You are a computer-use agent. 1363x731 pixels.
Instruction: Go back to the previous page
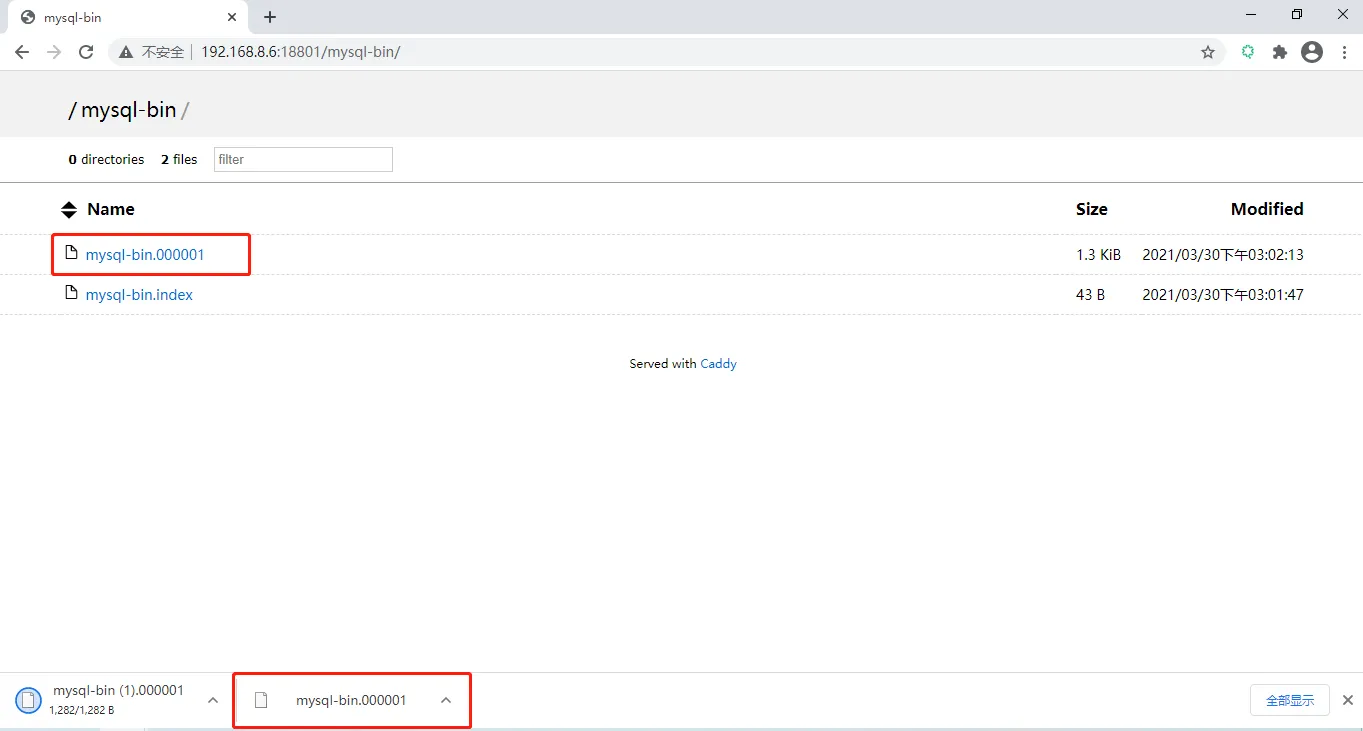click(x=22, y=52)
